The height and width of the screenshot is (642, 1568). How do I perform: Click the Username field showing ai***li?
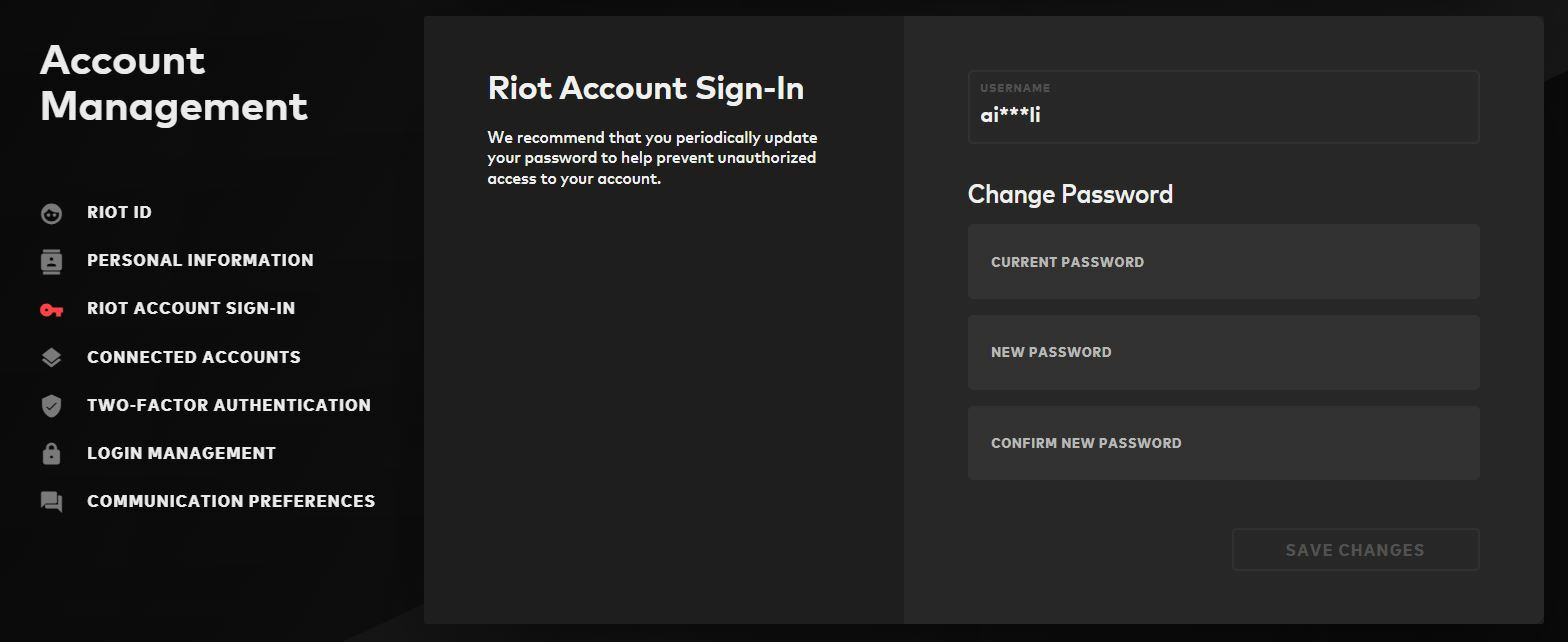1223,107
